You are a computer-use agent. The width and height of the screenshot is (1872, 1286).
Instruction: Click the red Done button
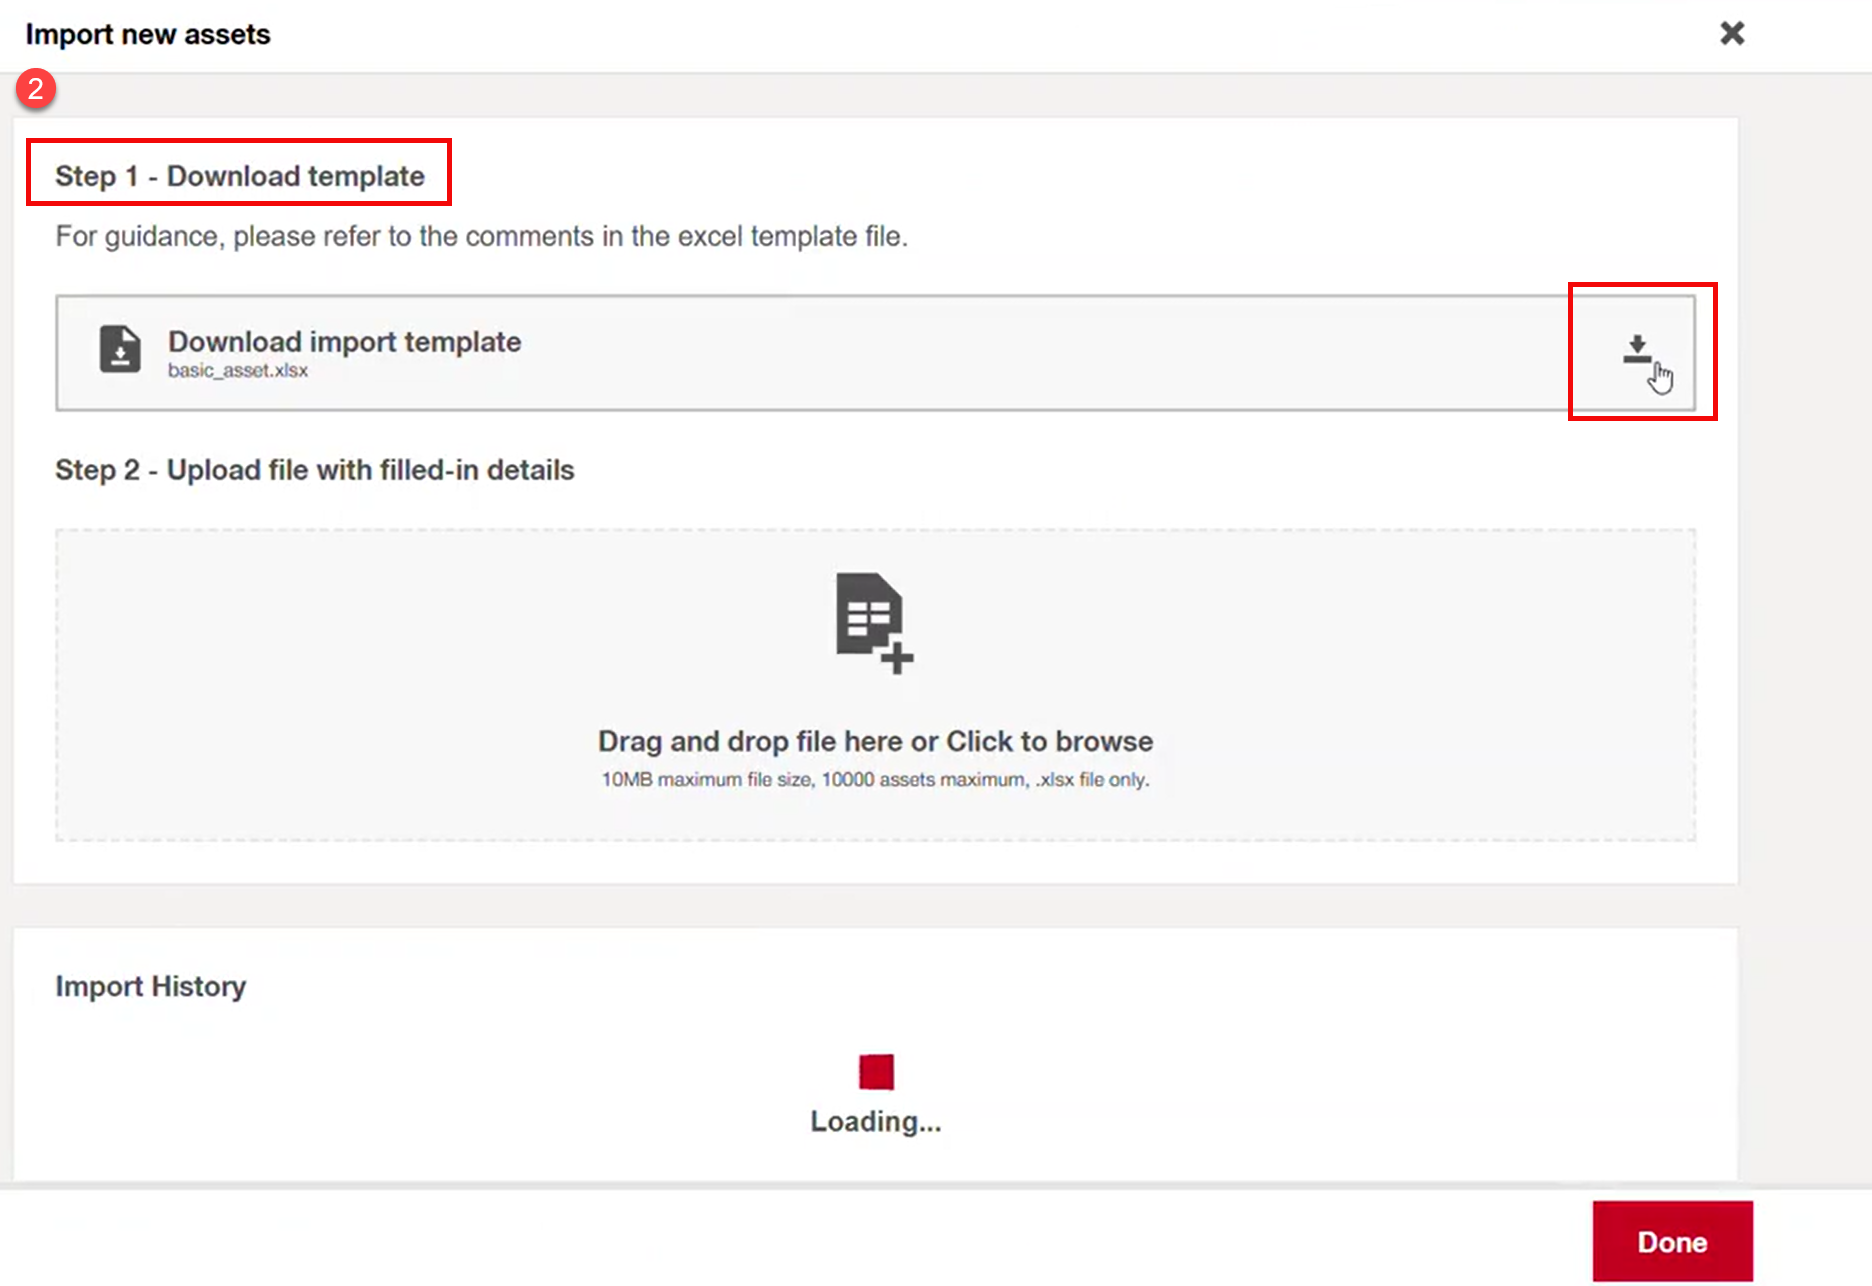click(x=1672, y=1241)
